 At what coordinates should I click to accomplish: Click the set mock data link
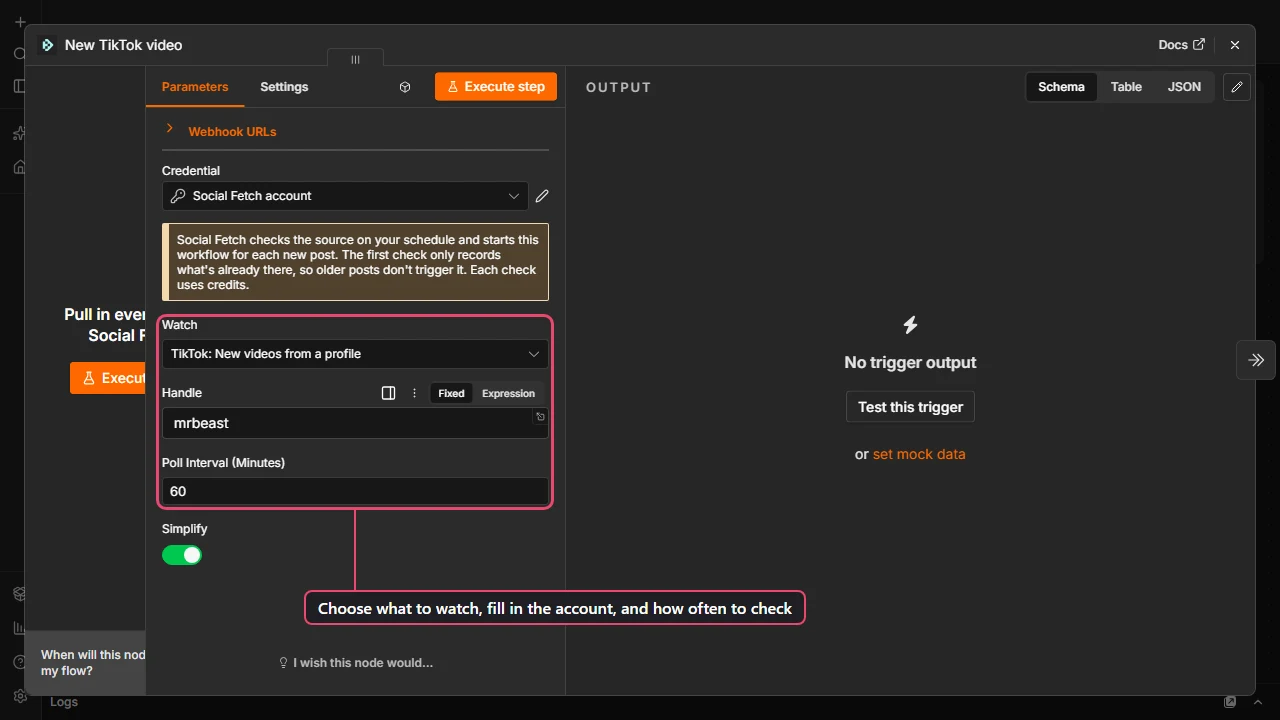(x=919, y=454)
